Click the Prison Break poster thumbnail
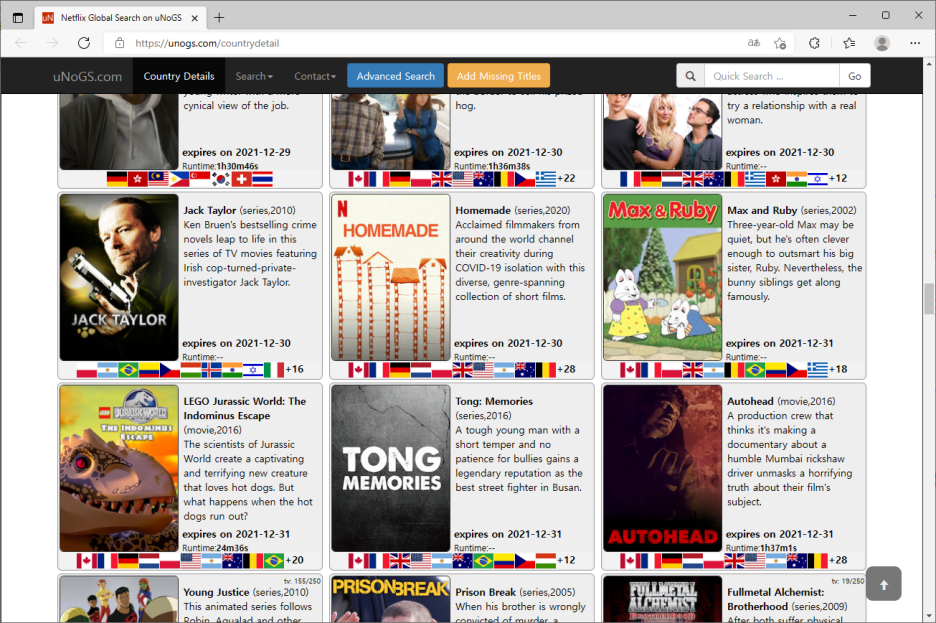Viewport: 936px width, 623px height. tap(391, 599)
